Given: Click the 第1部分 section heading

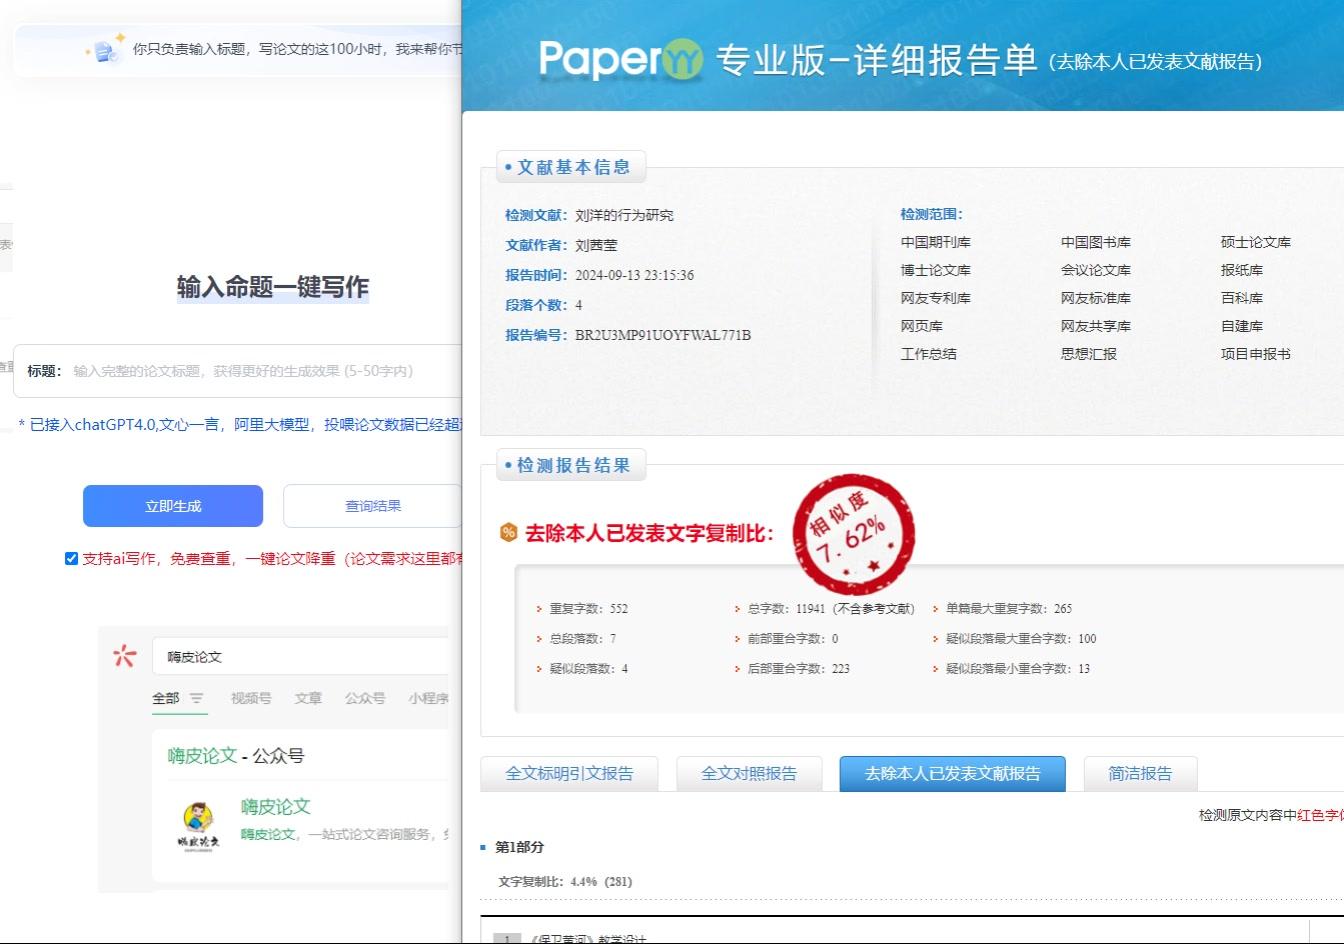Looking at the screenshot, I should (519, 847).
